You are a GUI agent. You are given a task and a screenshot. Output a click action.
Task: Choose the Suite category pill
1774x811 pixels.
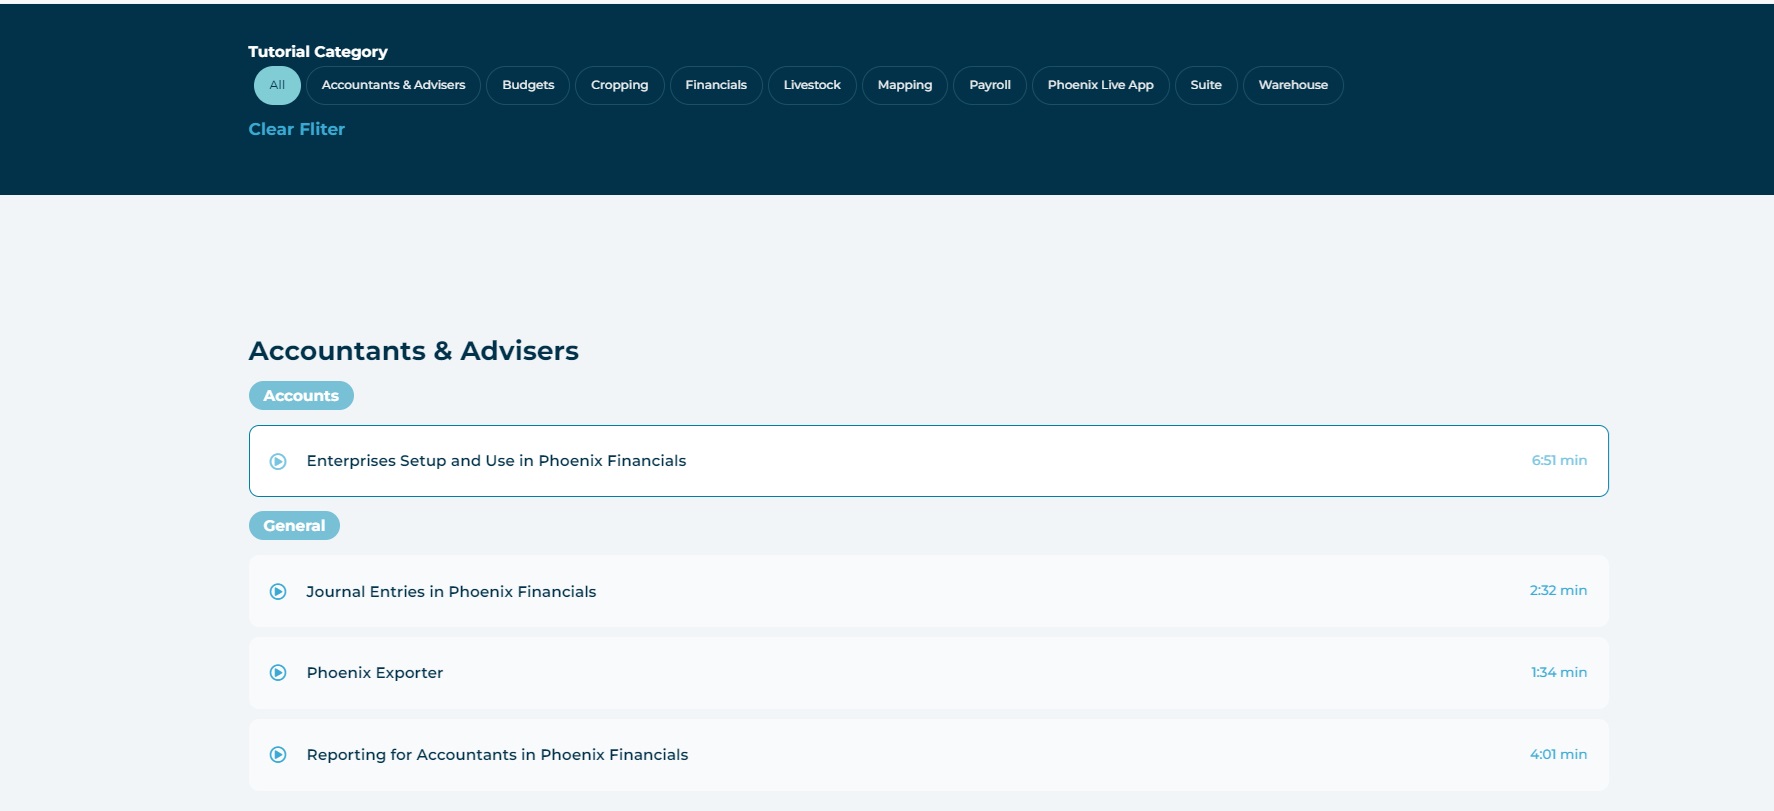[x=1206, y=85]
